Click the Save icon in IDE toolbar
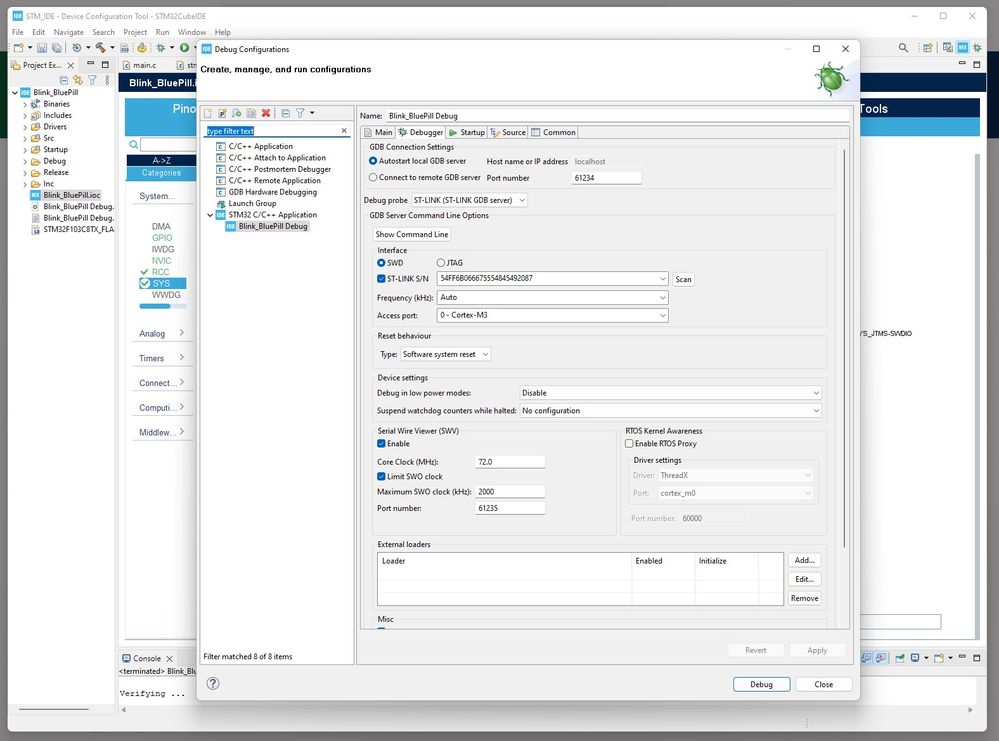The height and width of the screenshot is (741, 999). pyautogui.click(x=42, y=48)
